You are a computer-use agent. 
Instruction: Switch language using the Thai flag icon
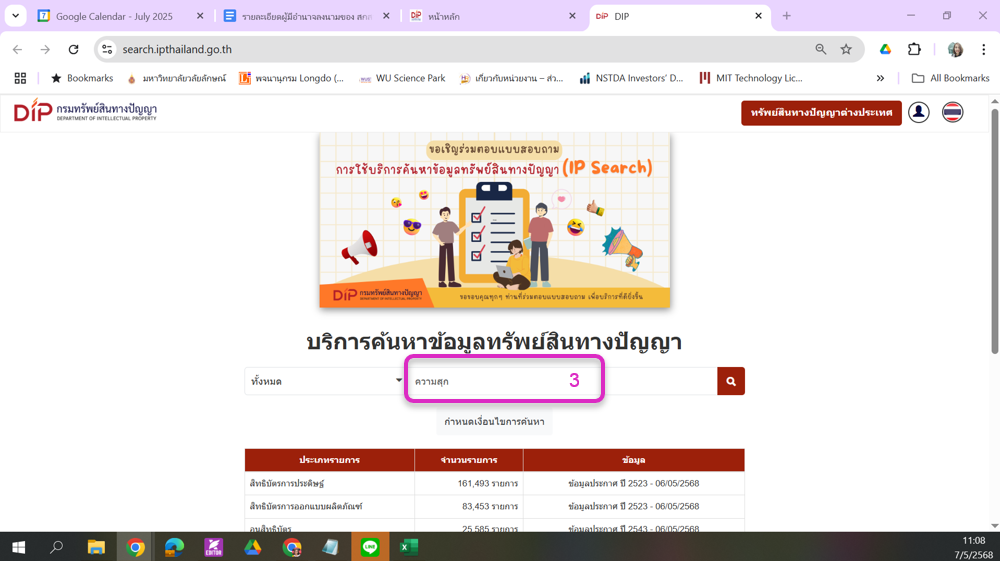click(952, 113)
